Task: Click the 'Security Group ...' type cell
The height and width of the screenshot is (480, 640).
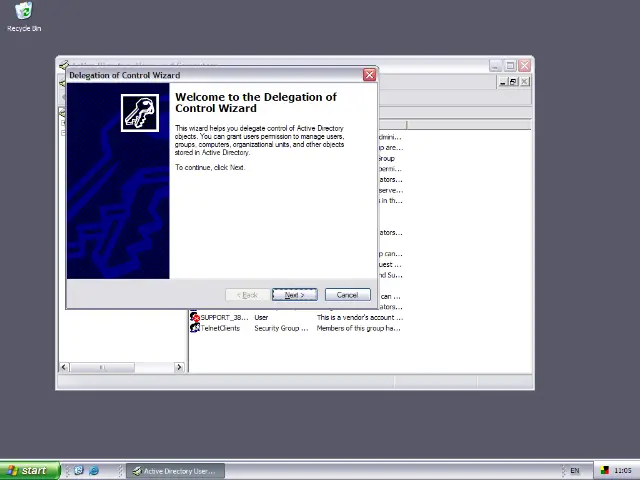Action: tap(281, 328)
